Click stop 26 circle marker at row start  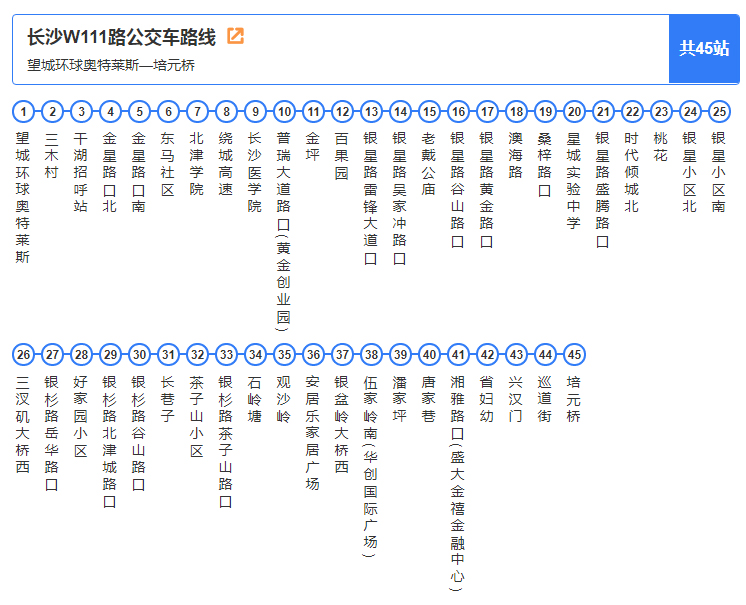[24, 354]
